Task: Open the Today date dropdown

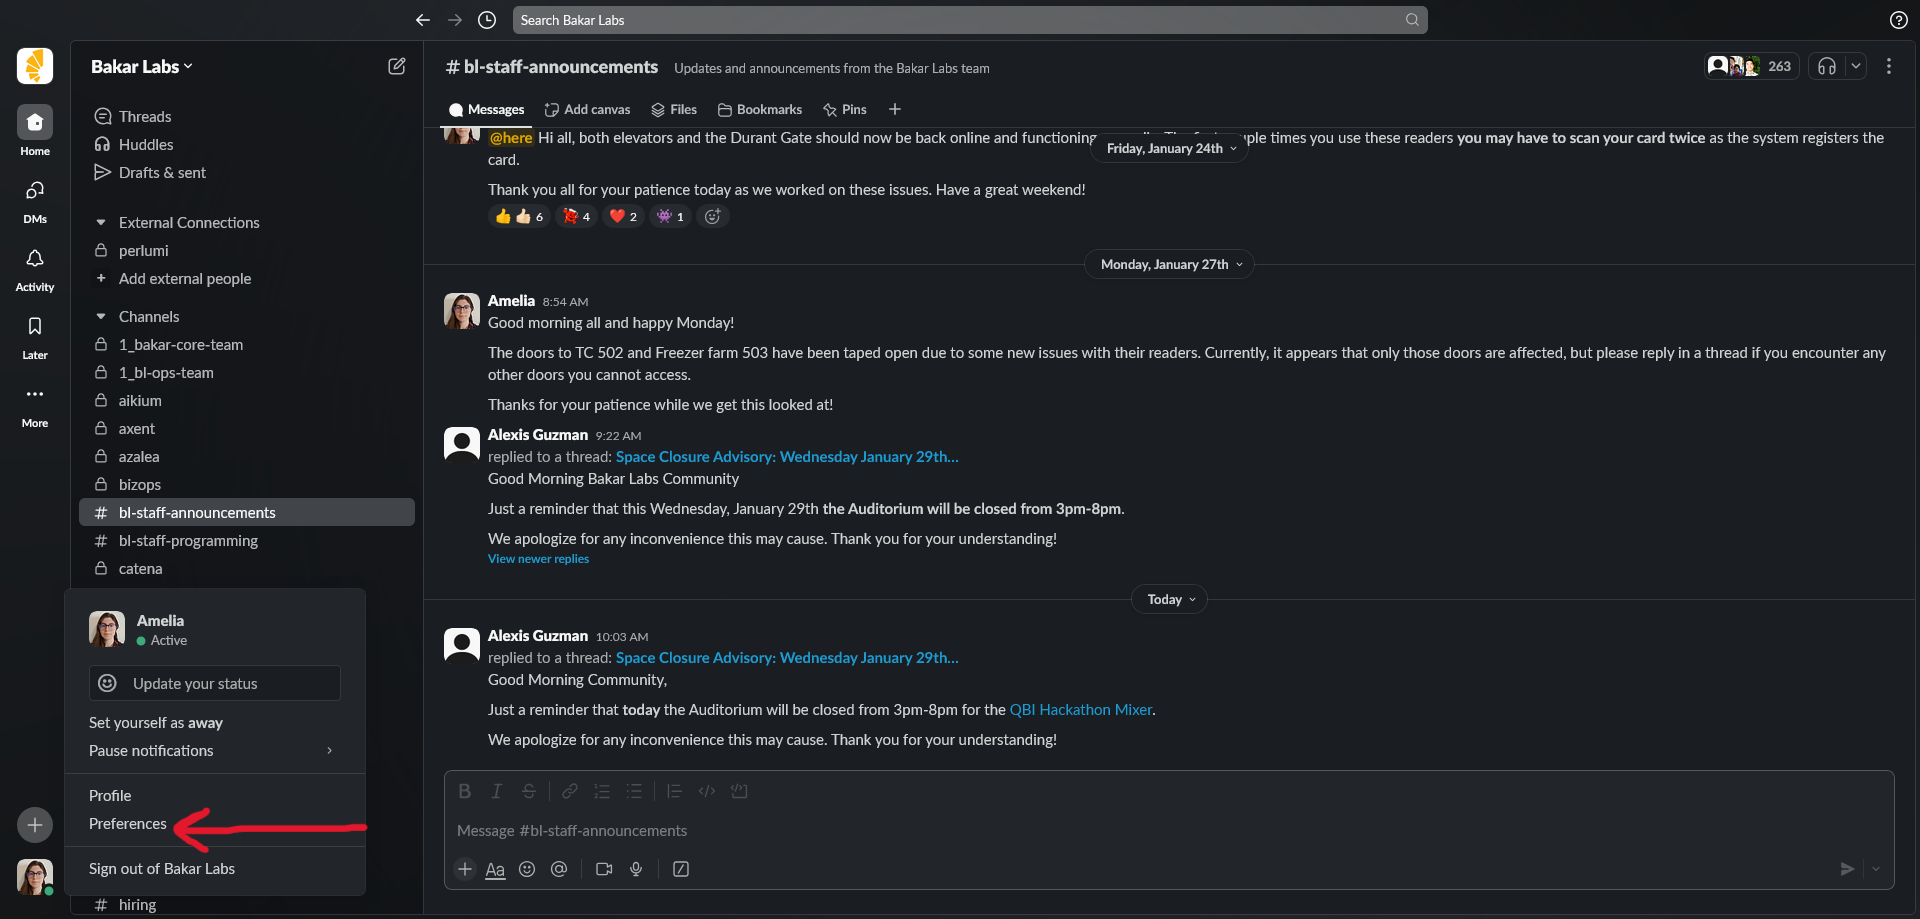Action: tap(1170, 599)
